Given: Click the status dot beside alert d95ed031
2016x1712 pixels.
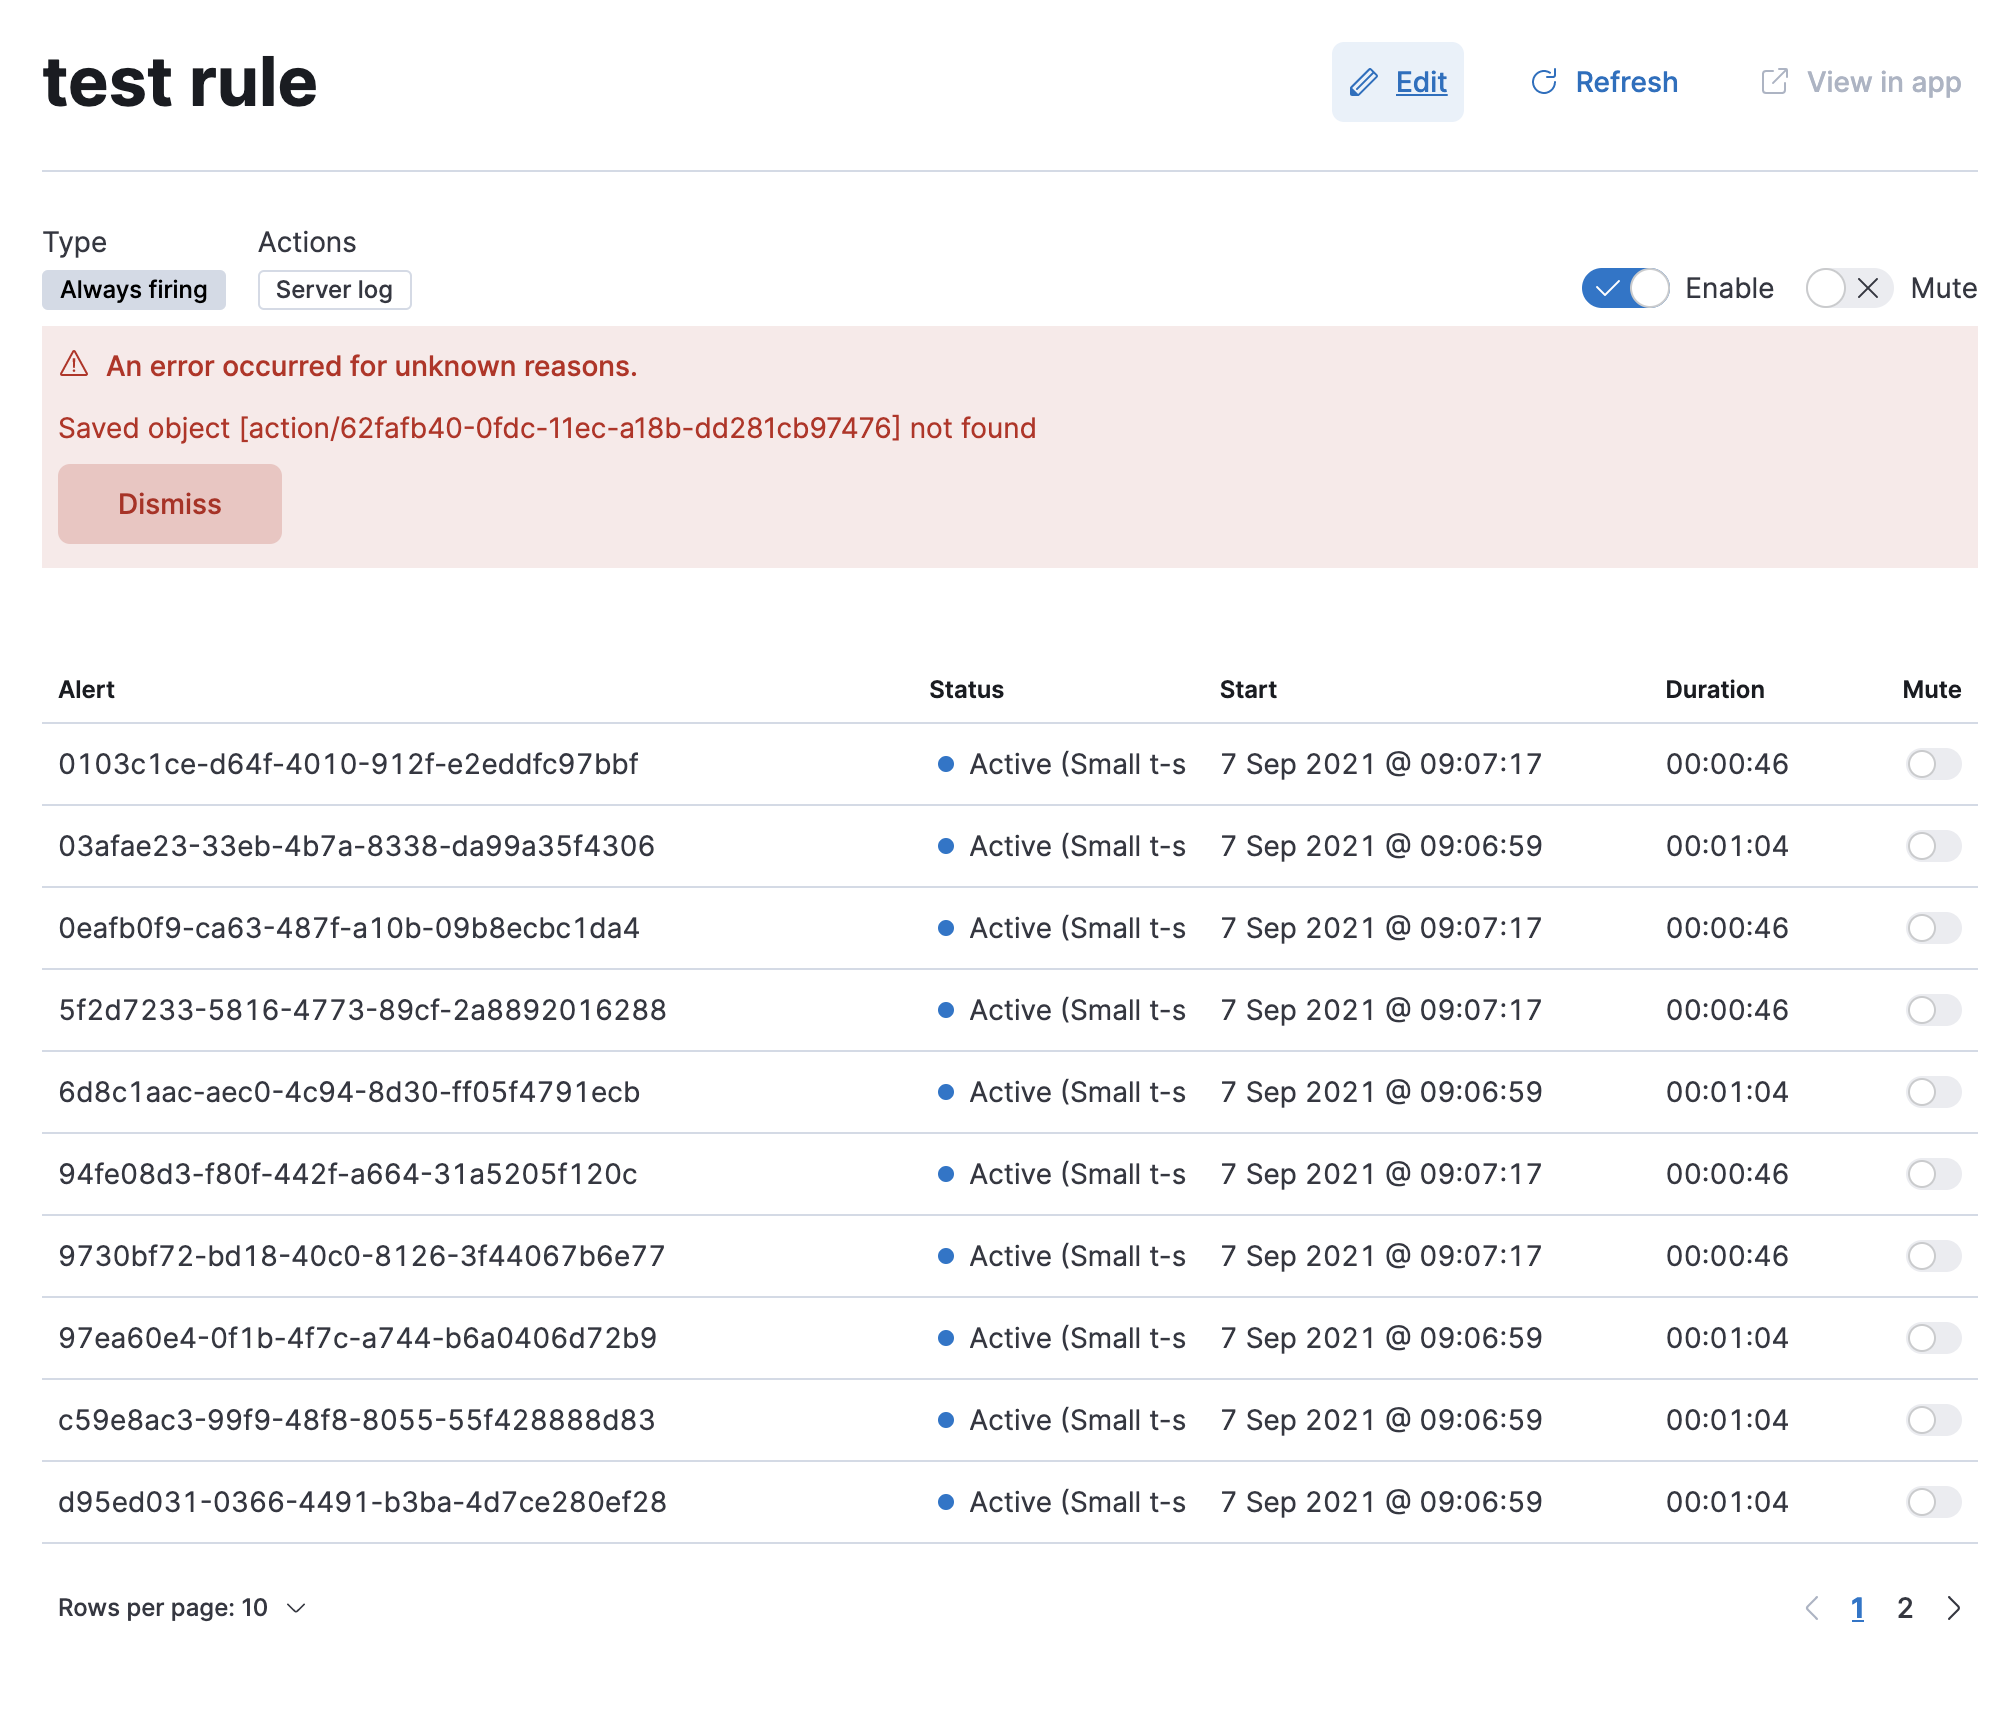Looking at the screenshot, I should (945, 1501).
